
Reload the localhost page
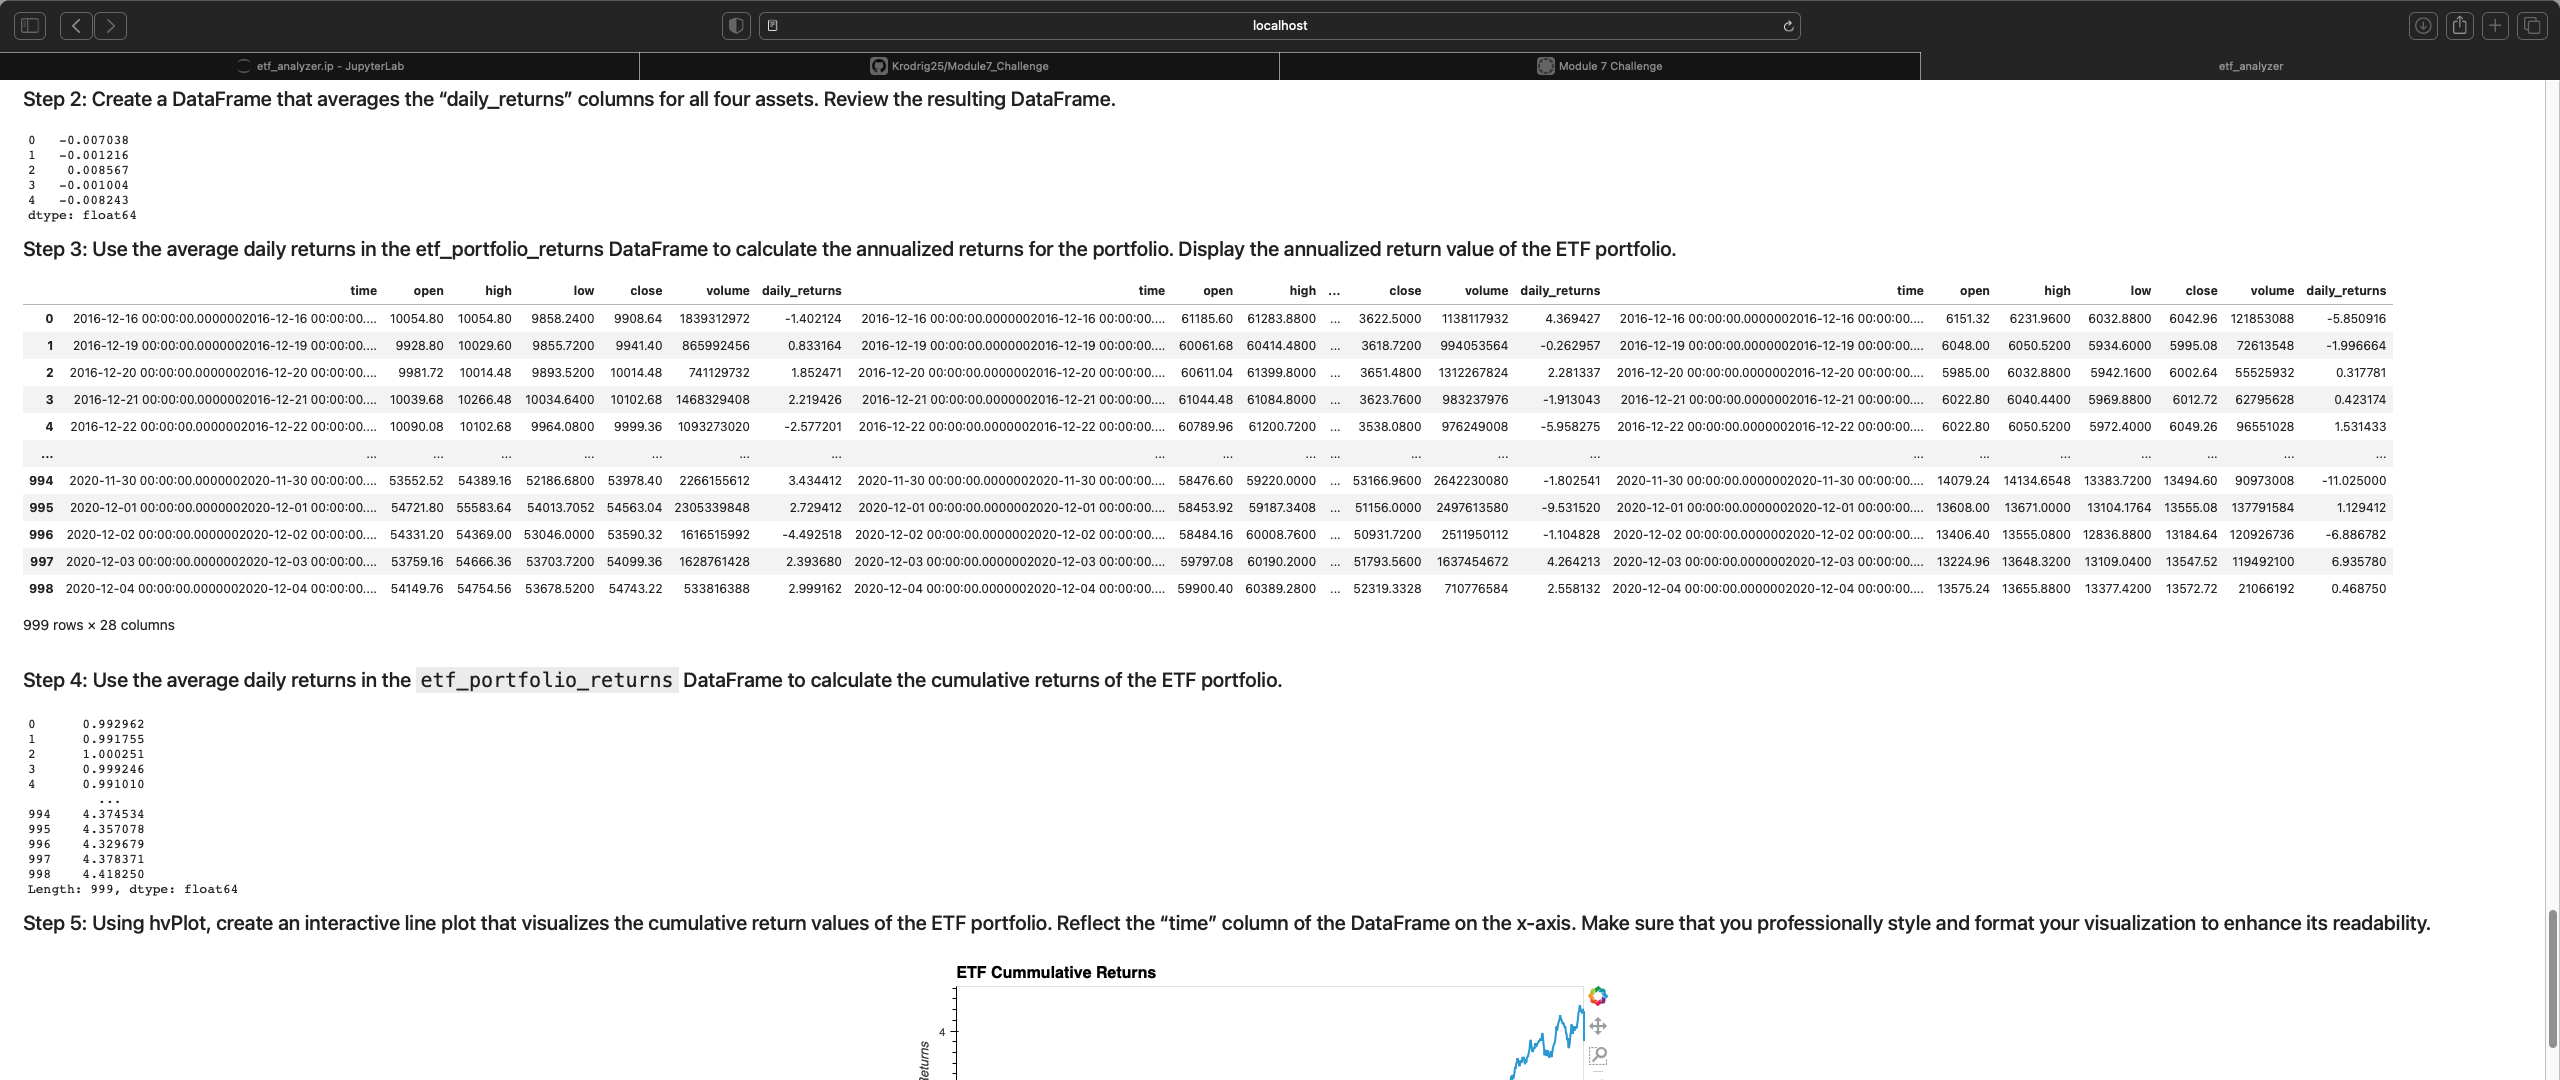(1787, 26)
